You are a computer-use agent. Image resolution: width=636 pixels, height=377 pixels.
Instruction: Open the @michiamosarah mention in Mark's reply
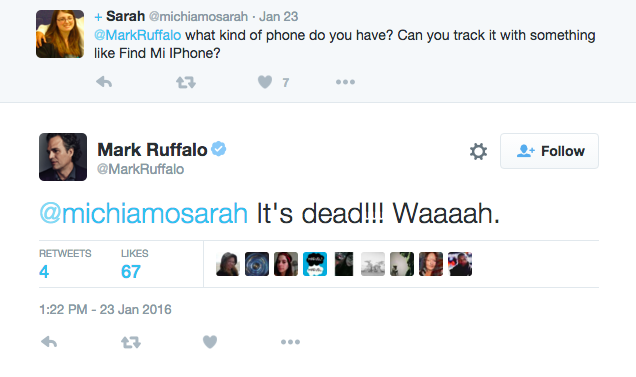click(144, 213)
